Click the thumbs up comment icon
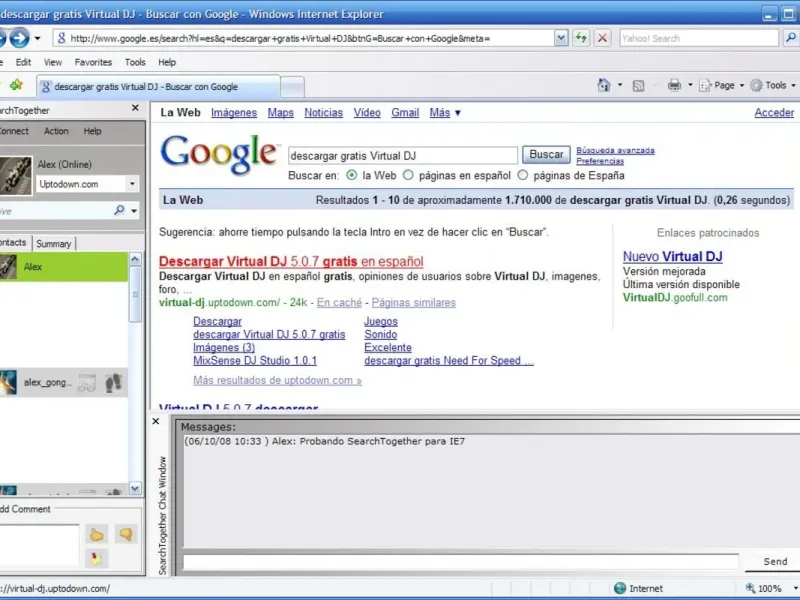800x600 pixels. point(96,535)
